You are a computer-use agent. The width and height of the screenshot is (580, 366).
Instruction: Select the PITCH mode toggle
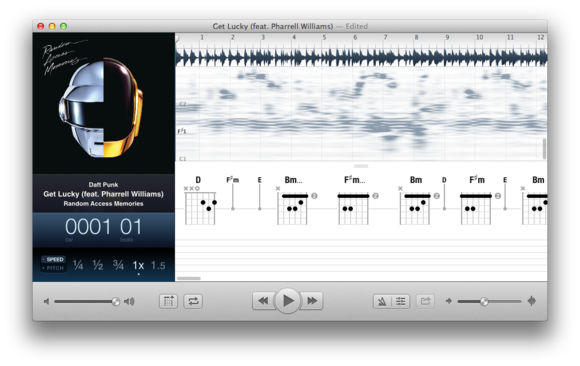53,268
